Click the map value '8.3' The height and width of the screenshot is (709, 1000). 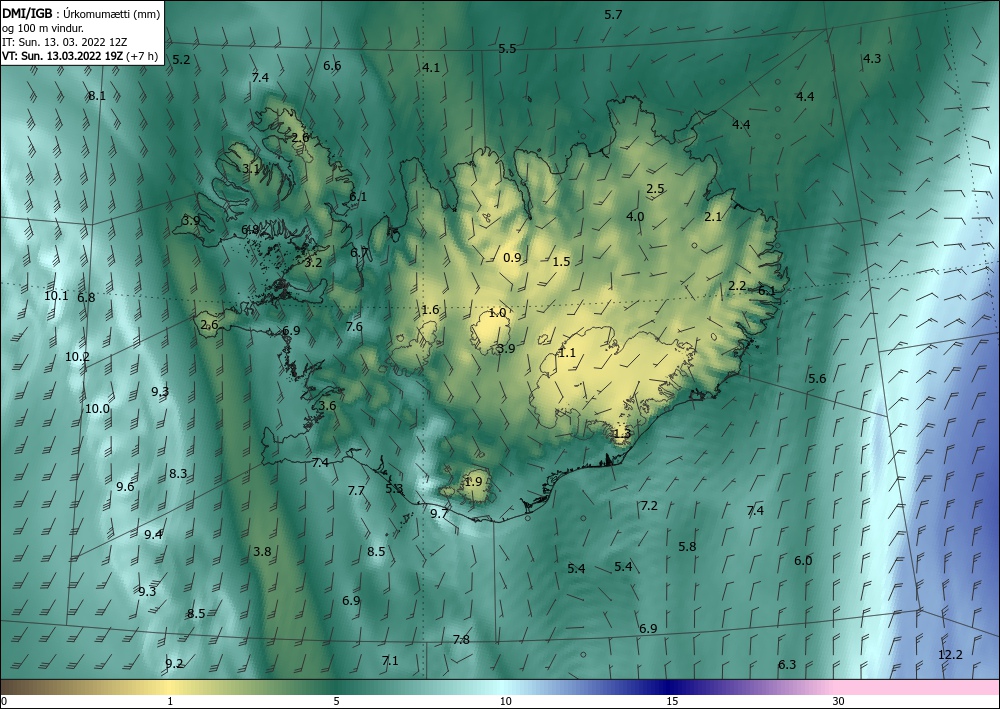(178, 474)
